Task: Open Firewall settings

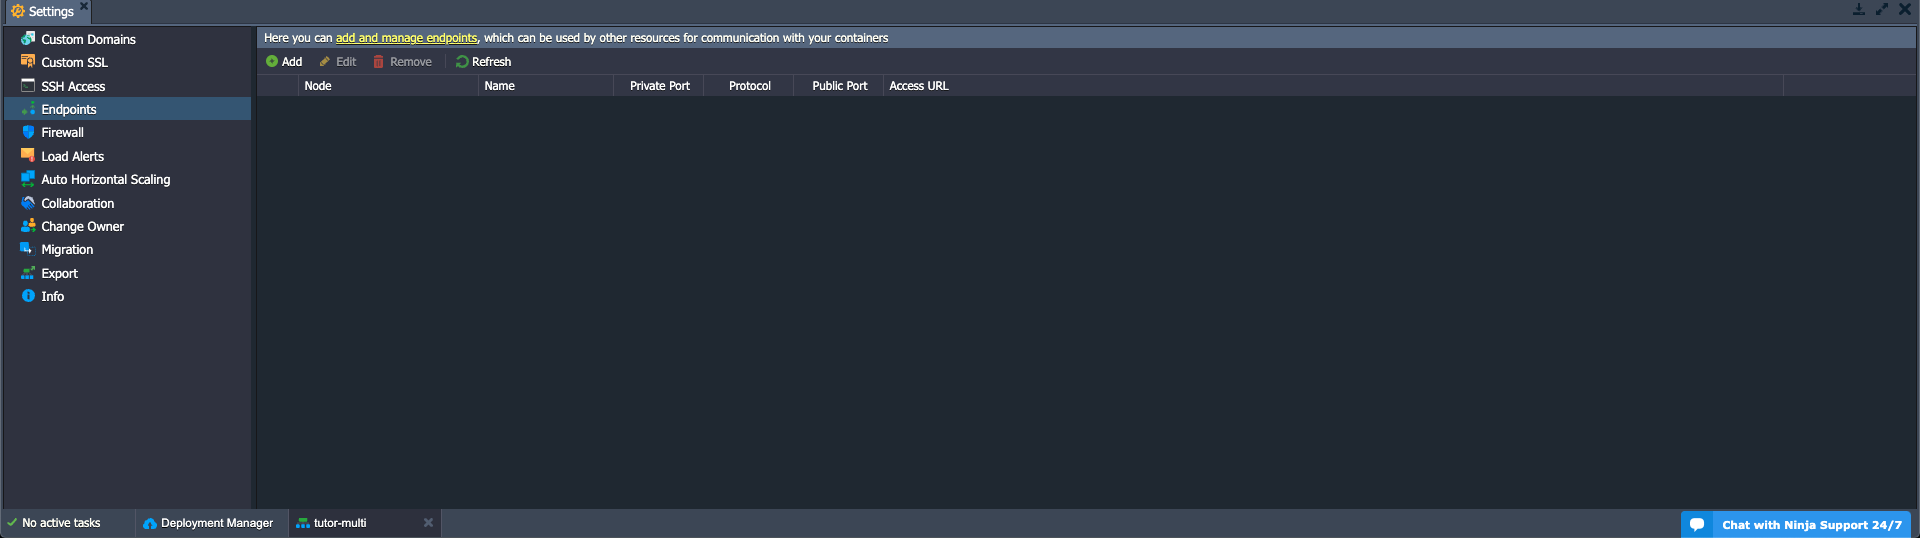Action: (x=128, y=132)
